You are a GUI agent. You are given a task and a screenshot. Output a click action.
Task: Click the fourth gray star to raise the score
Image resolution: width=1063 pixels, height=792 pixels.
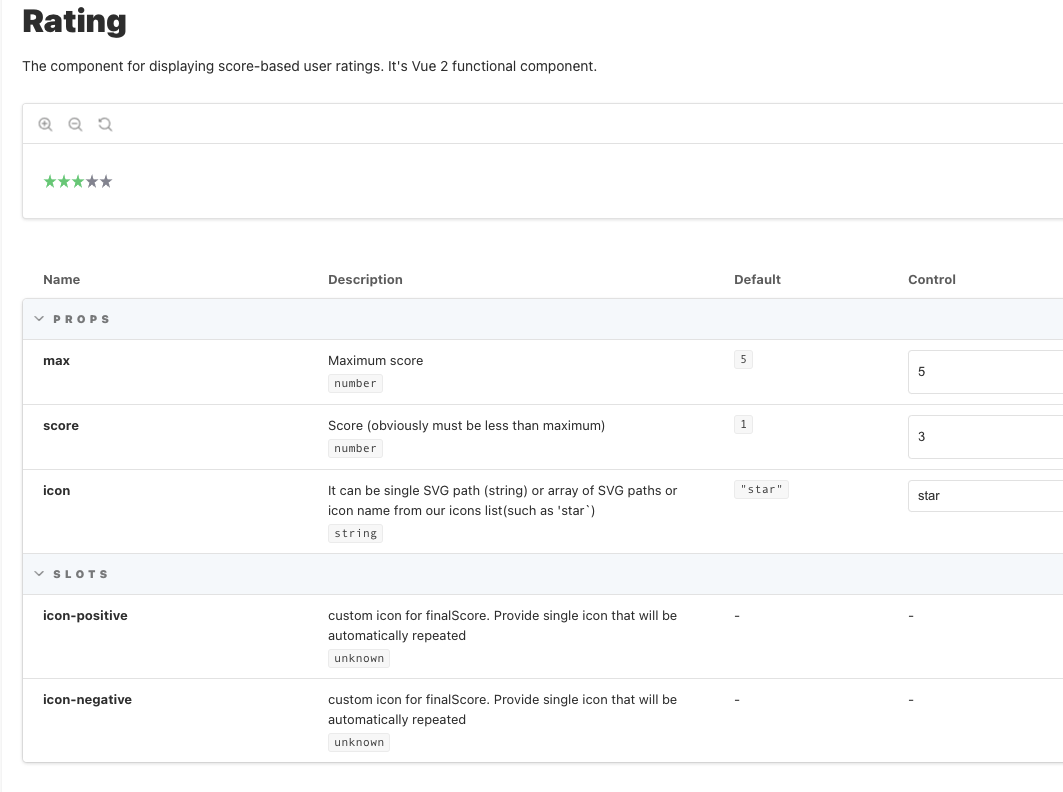93,181
